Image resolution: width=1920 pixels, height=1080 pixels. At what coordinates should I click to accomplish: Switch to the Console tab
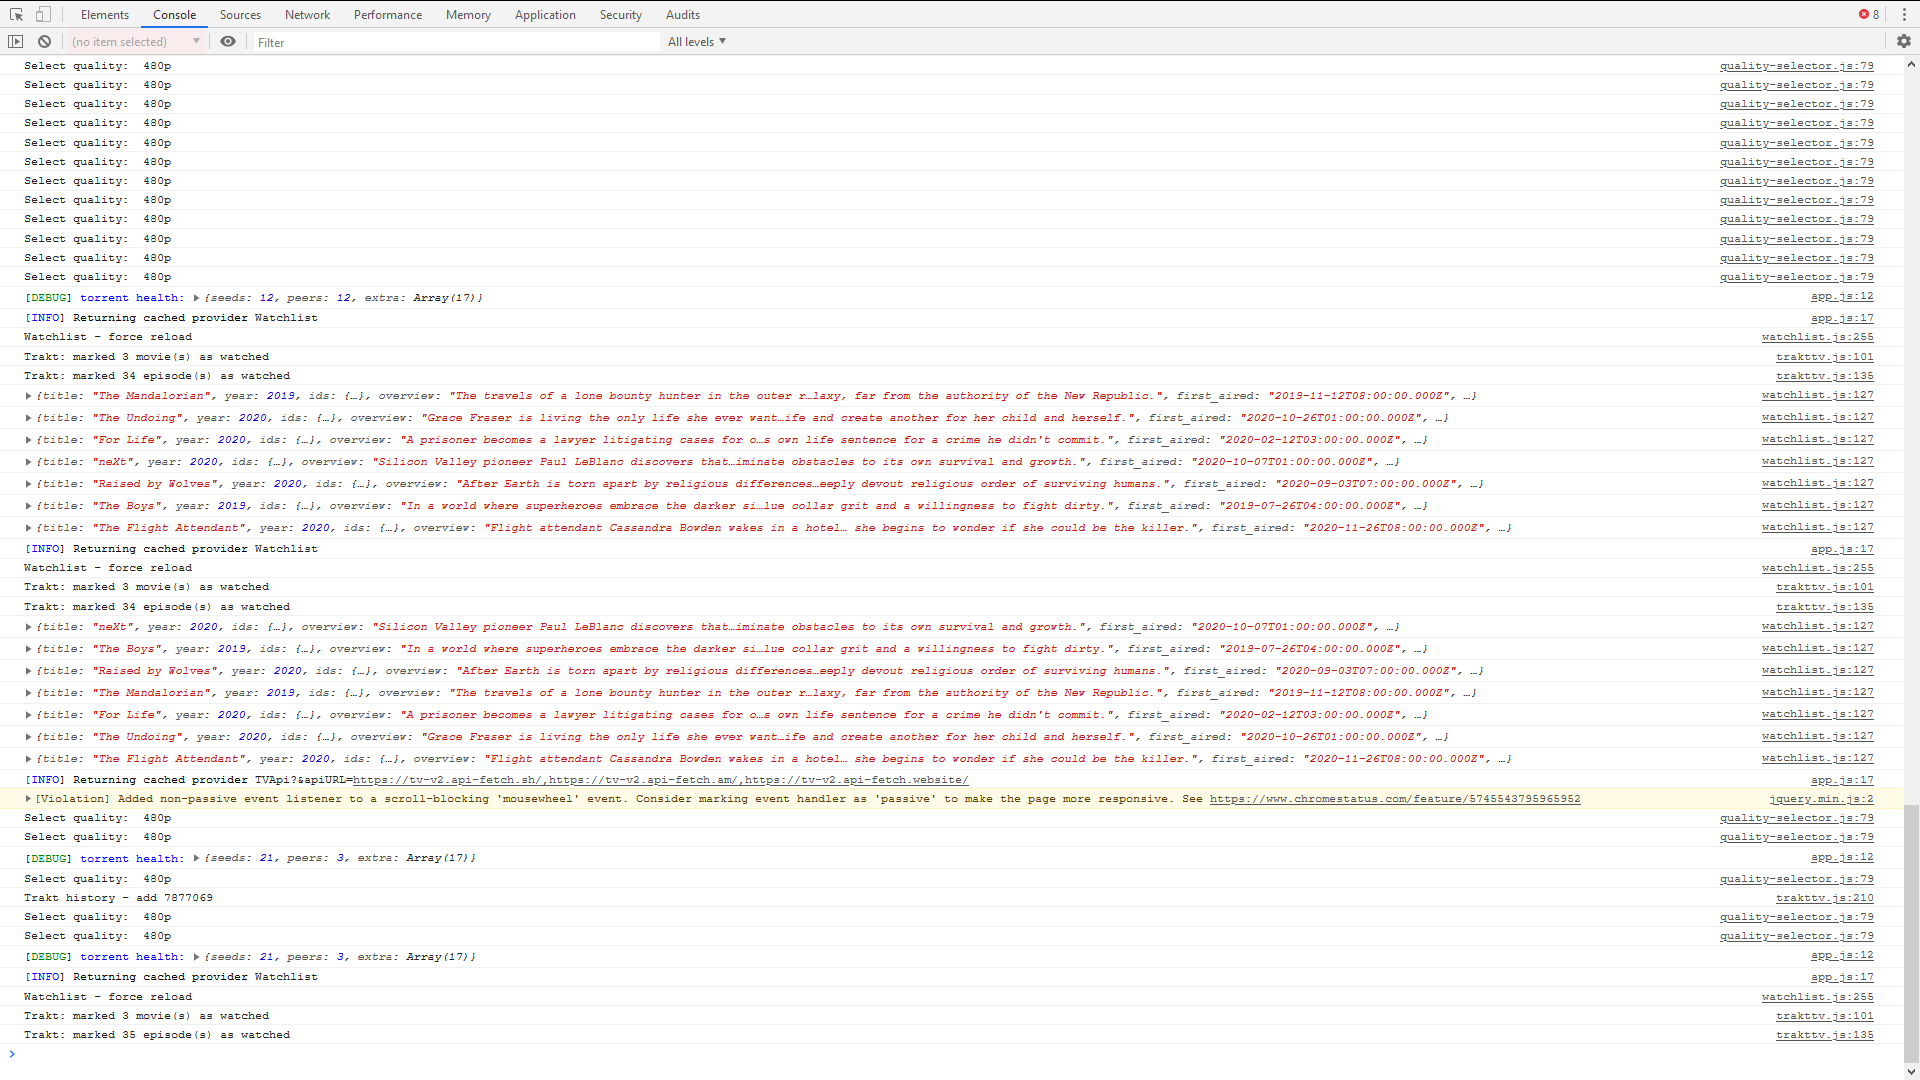click(x=174, y=14)
